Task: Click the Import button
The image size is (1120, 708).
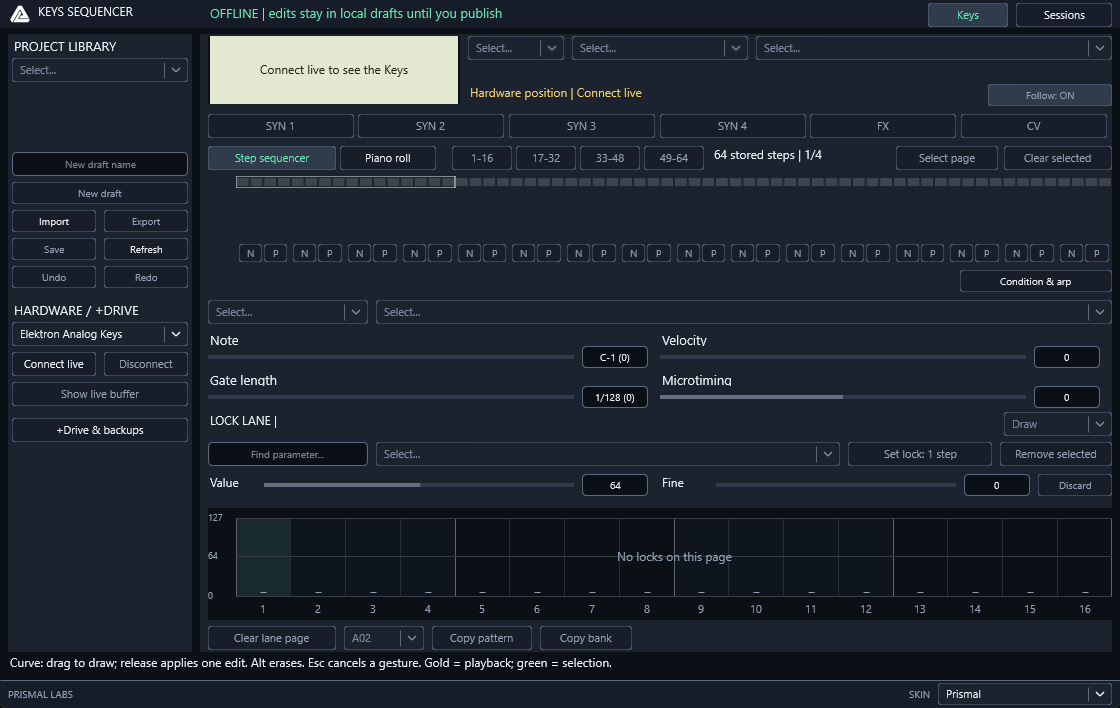Action: point(54,221)
